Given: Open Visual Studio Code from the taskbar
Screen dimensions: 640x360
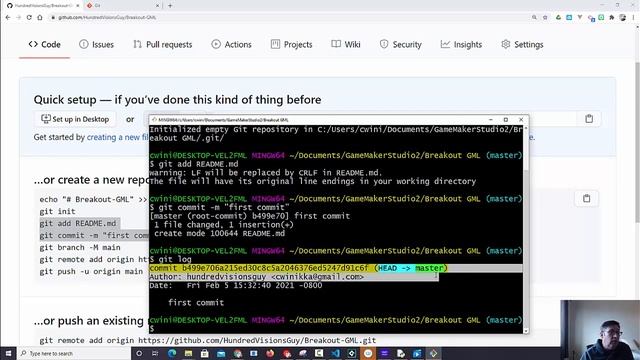Looking at the screenshot, I should coord(335,353).
